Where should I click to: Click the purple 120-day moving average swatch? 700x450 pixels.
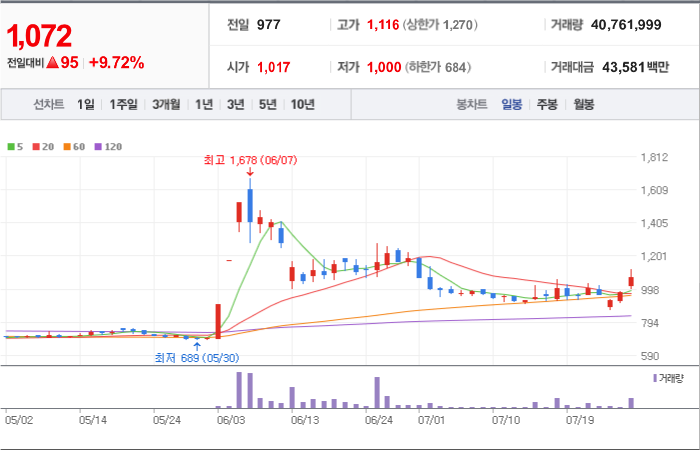click(99, 147)
